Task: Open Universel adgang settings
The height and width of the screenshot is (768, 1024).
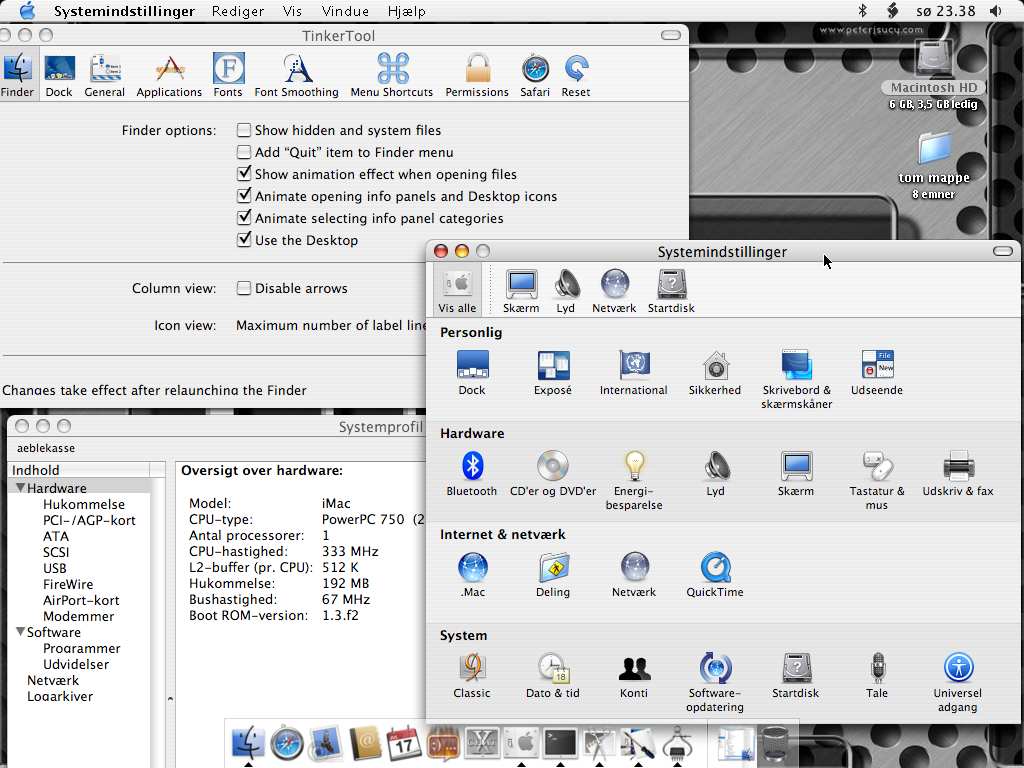Action: (958, 669)
